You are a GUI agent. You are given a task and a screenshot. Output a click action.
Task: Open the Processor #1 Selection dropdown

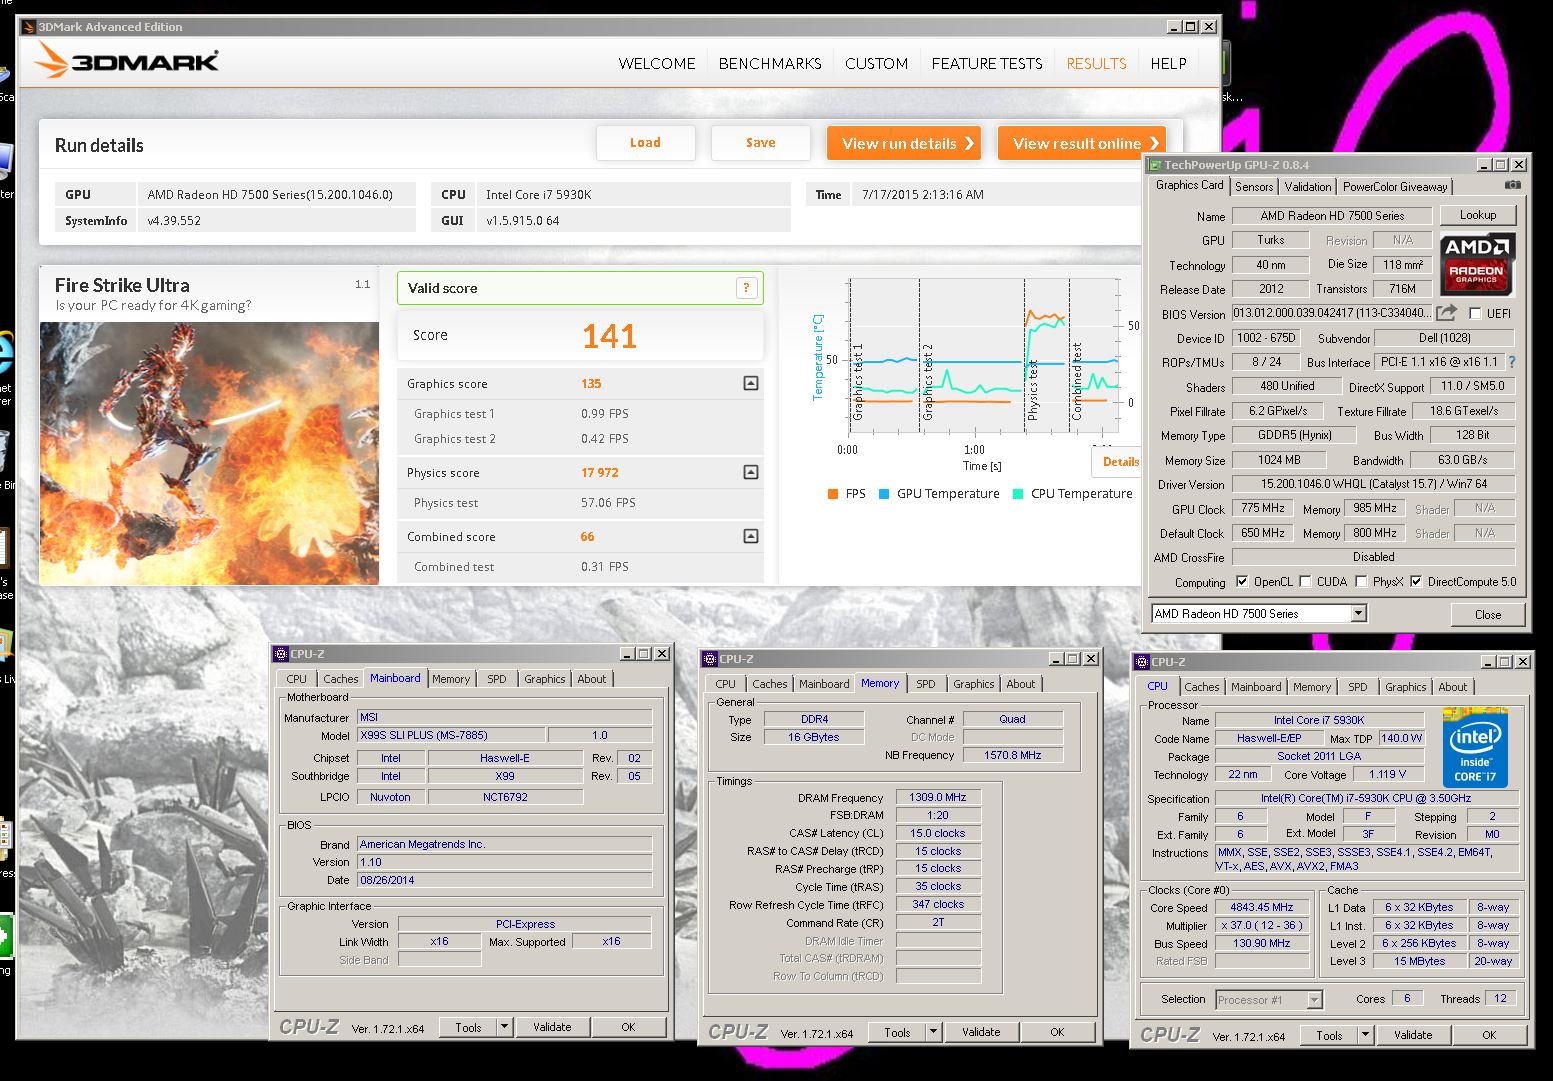(1315, 999)
